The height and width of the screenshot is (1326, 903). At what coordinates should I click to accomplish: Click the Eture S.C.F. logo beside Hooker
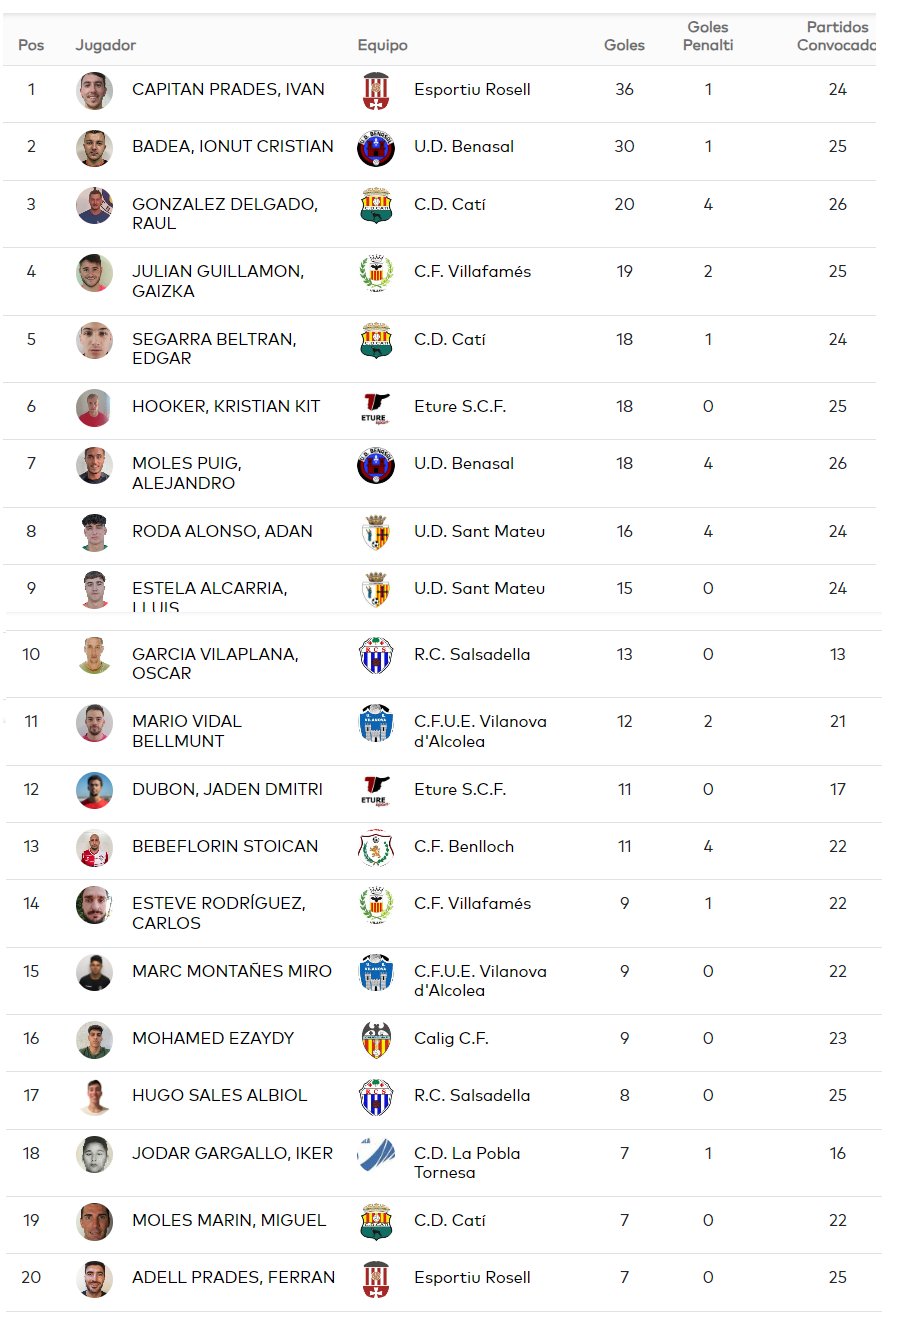pos(376,407)
